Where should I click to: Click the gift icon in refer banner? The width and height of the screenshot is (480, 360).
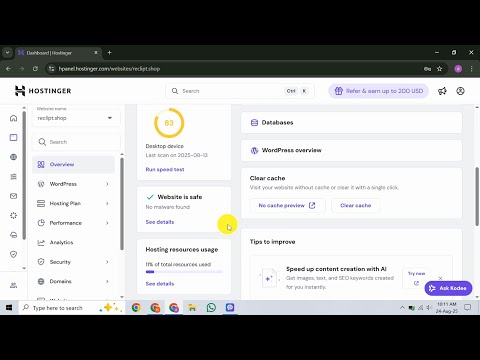(338, 91)
